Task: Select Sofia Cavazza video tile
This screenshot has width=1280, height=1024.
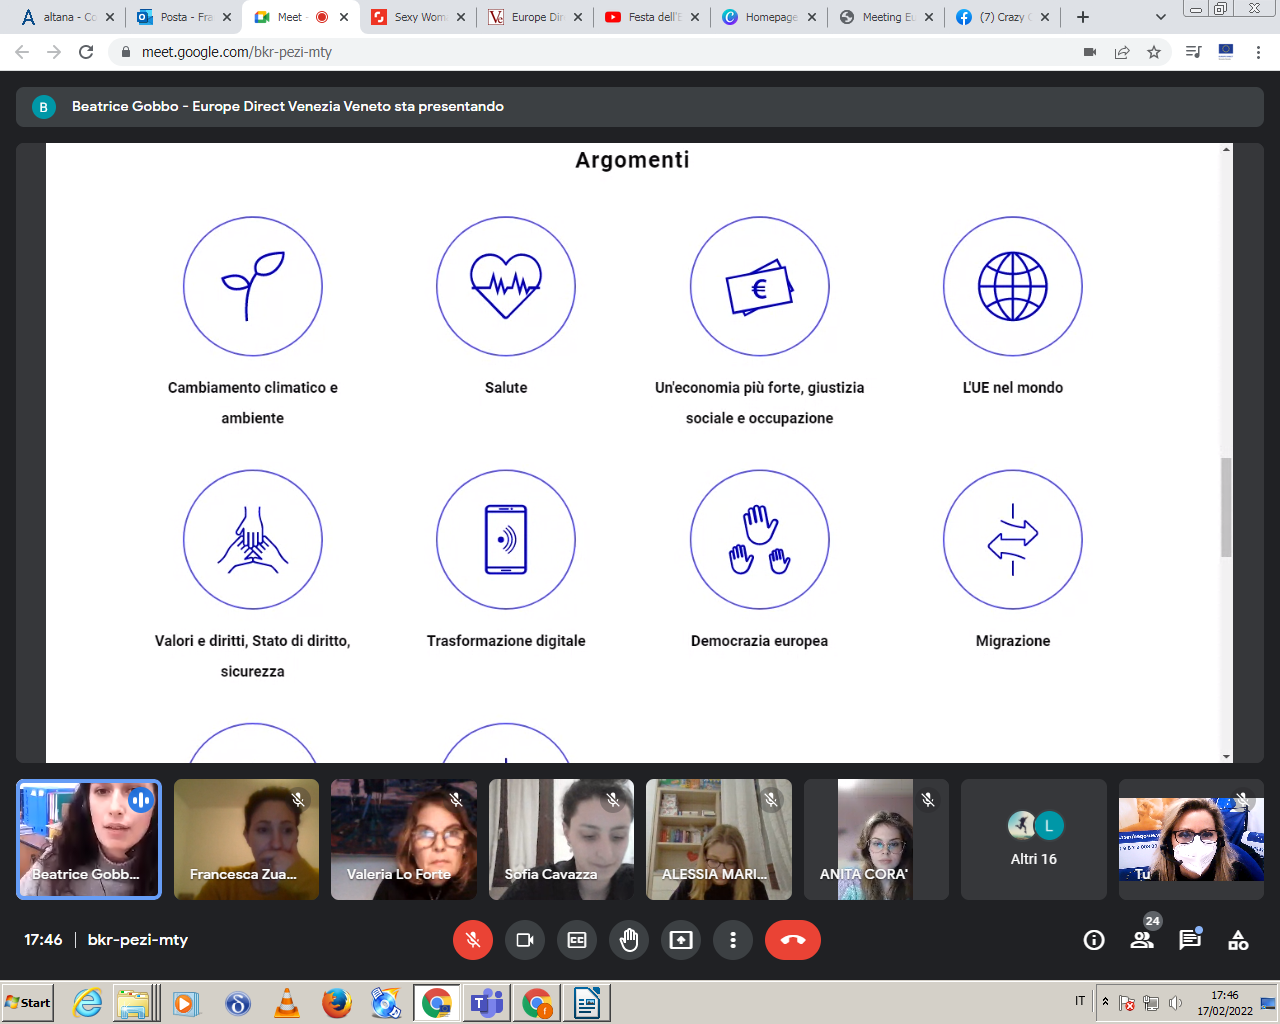Action: point(561,840)
